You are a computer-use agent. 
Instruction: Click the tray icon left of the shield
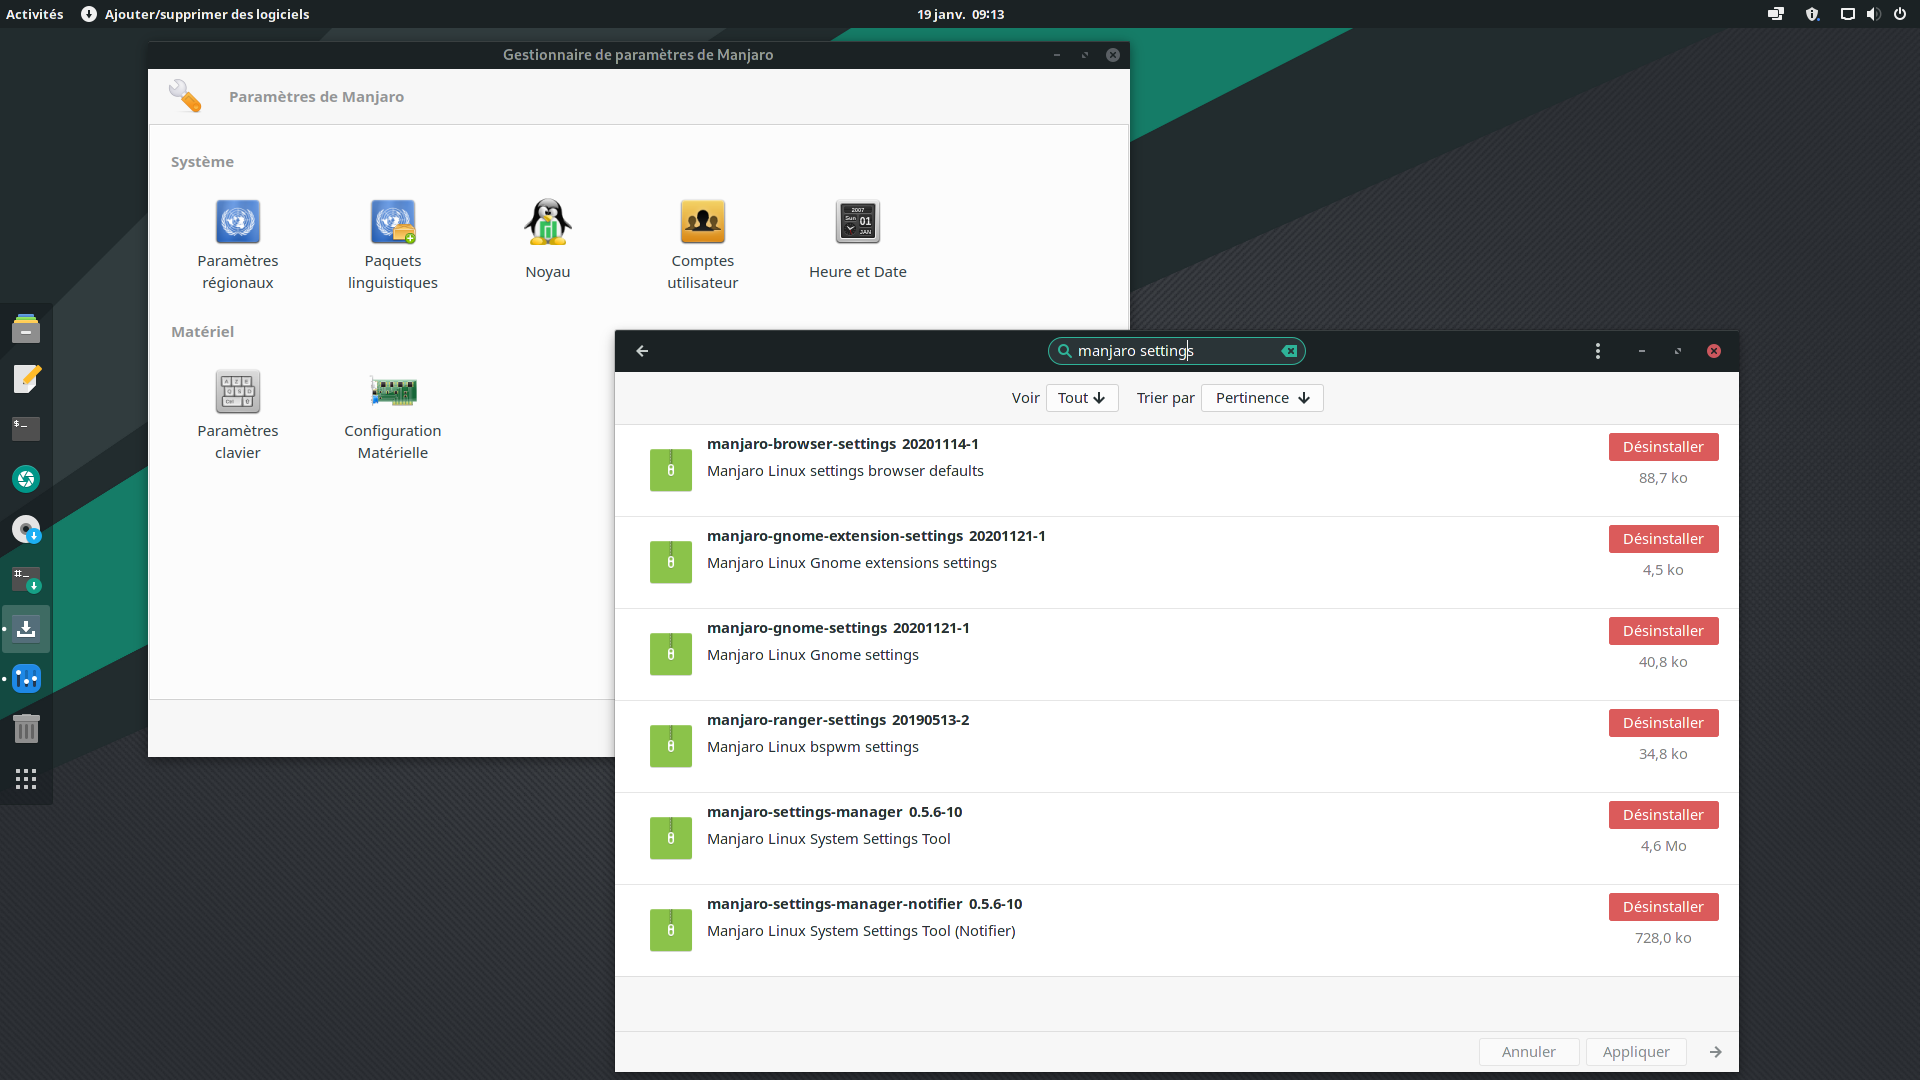(1776, 14)
